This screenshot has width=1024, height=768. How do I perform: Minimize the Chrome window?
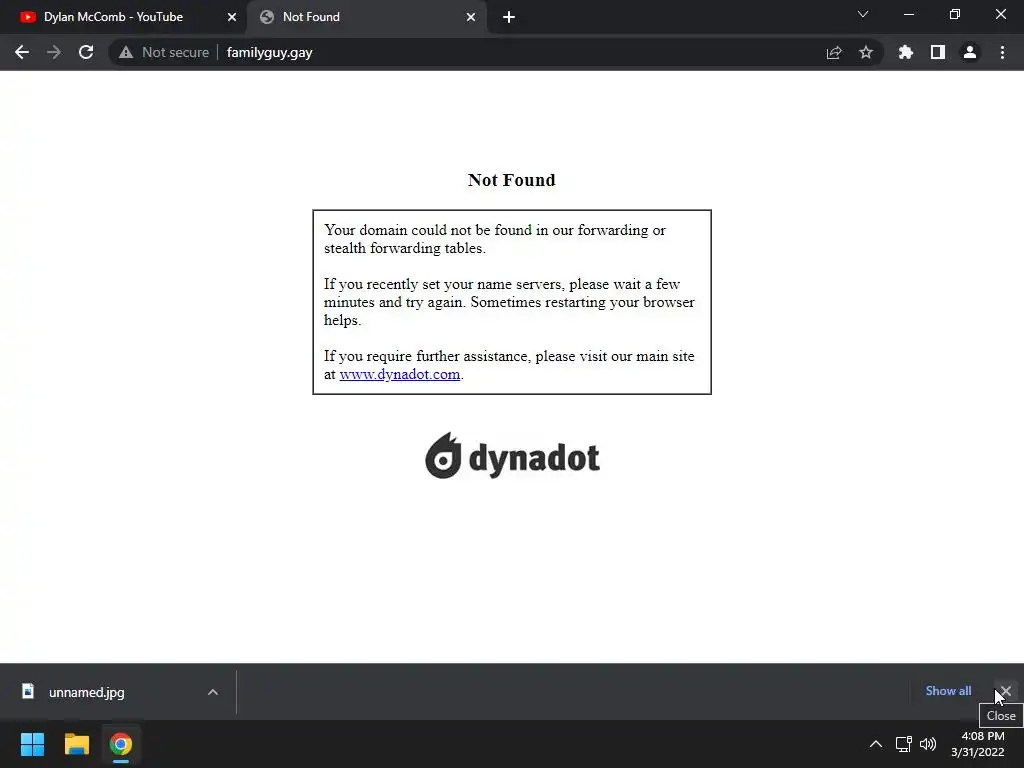[908, 14]
